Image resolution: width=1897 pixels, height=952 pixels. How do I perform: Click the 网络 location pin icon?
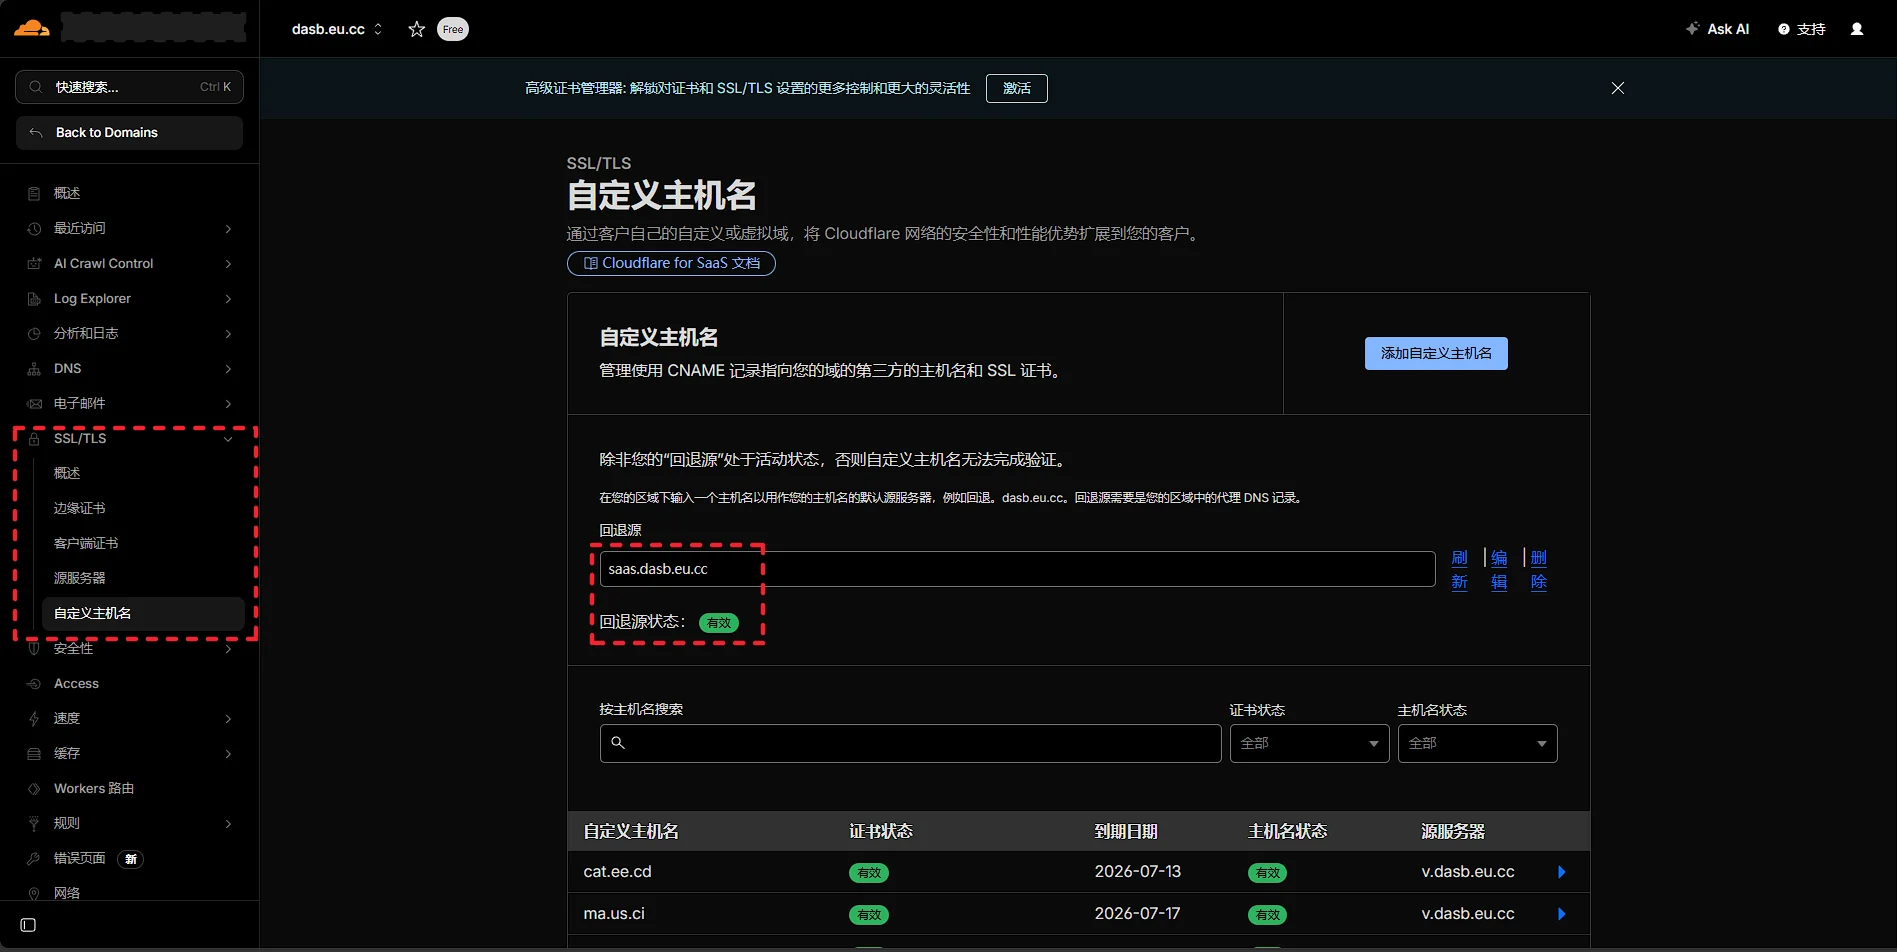[34, 893]
